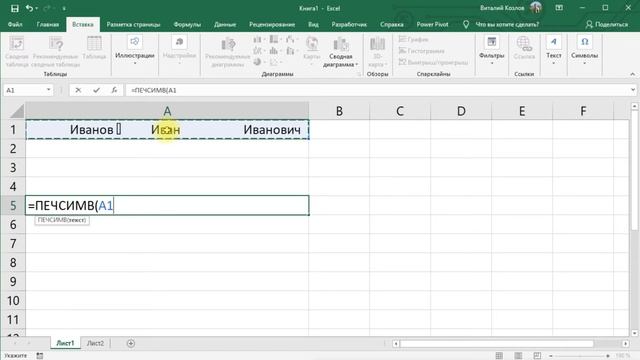640x360 pixels.
Task: Add a new sheet with the plus icon
Action: pos(131,343)
